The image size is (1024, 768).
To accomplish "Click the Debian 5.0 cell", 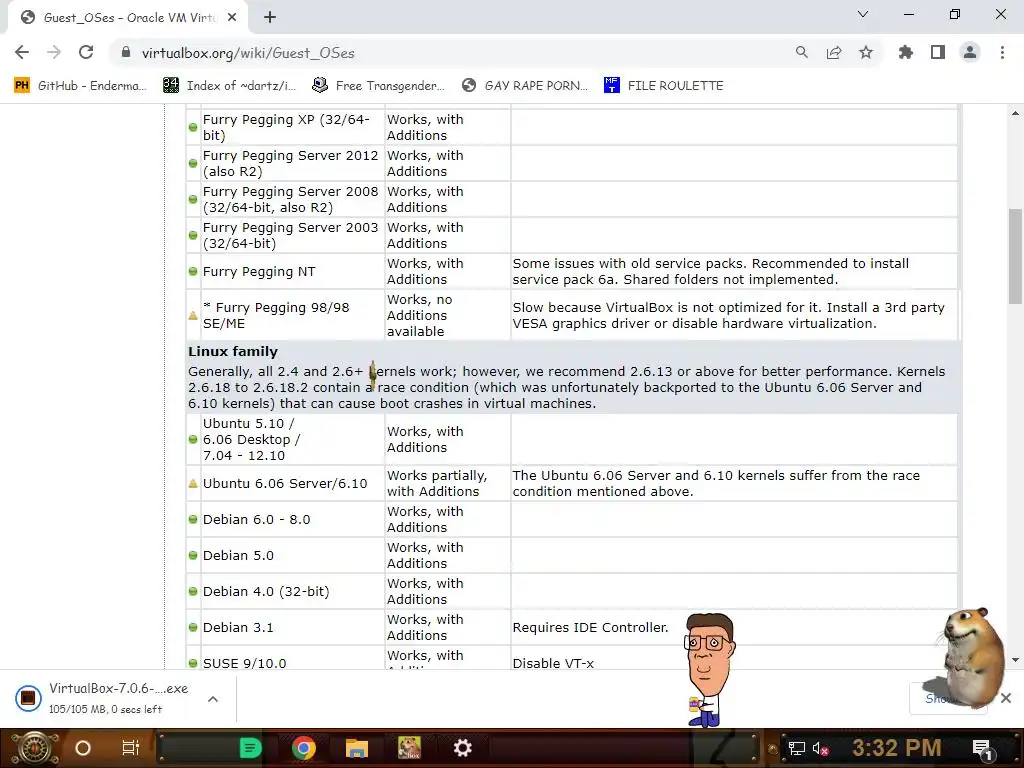I will coord(293,555).
